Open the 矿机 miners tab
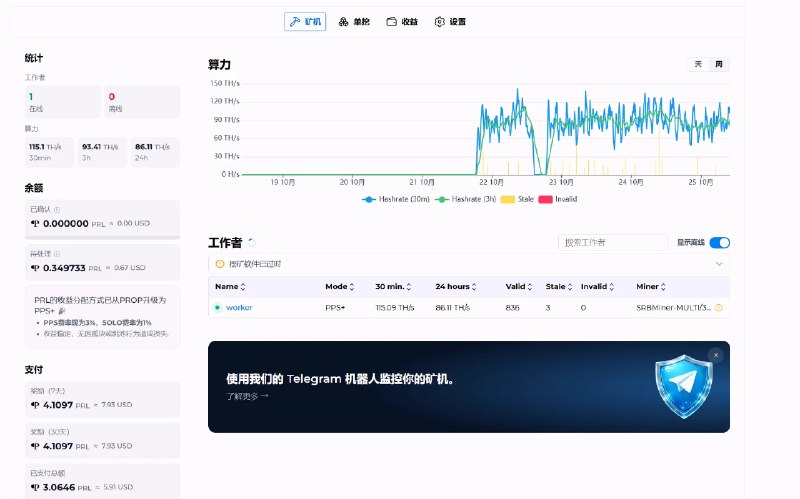 [x=305, y=21]
